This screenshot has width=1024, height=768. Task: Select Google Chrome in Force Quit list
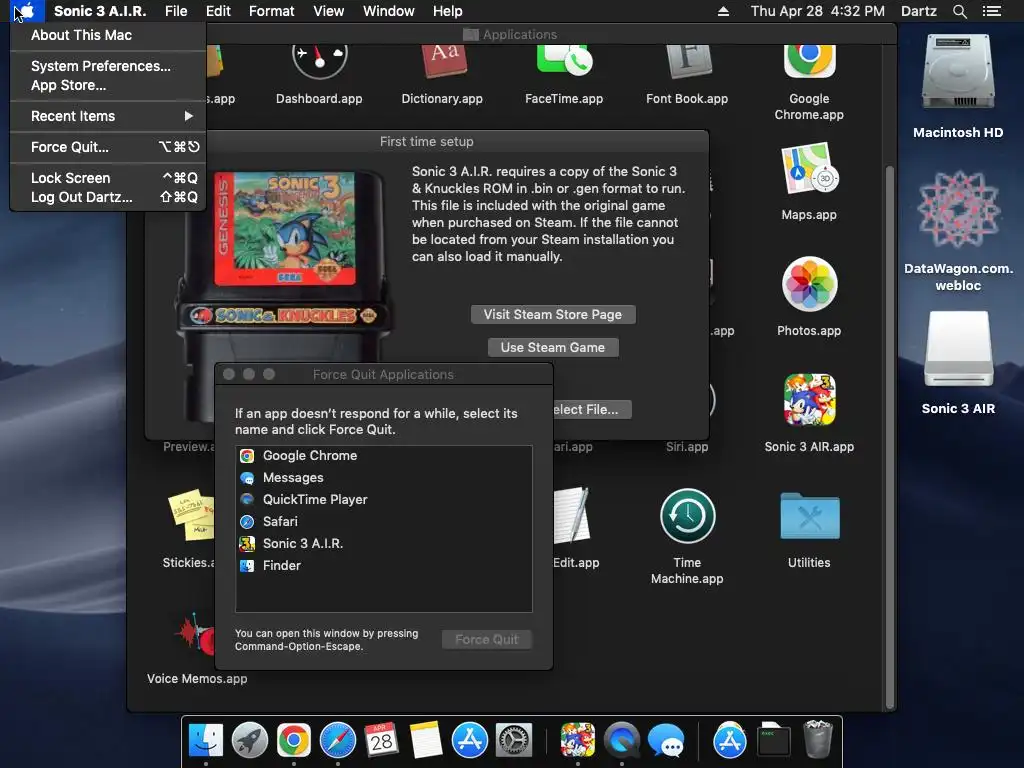click(383, 456)
